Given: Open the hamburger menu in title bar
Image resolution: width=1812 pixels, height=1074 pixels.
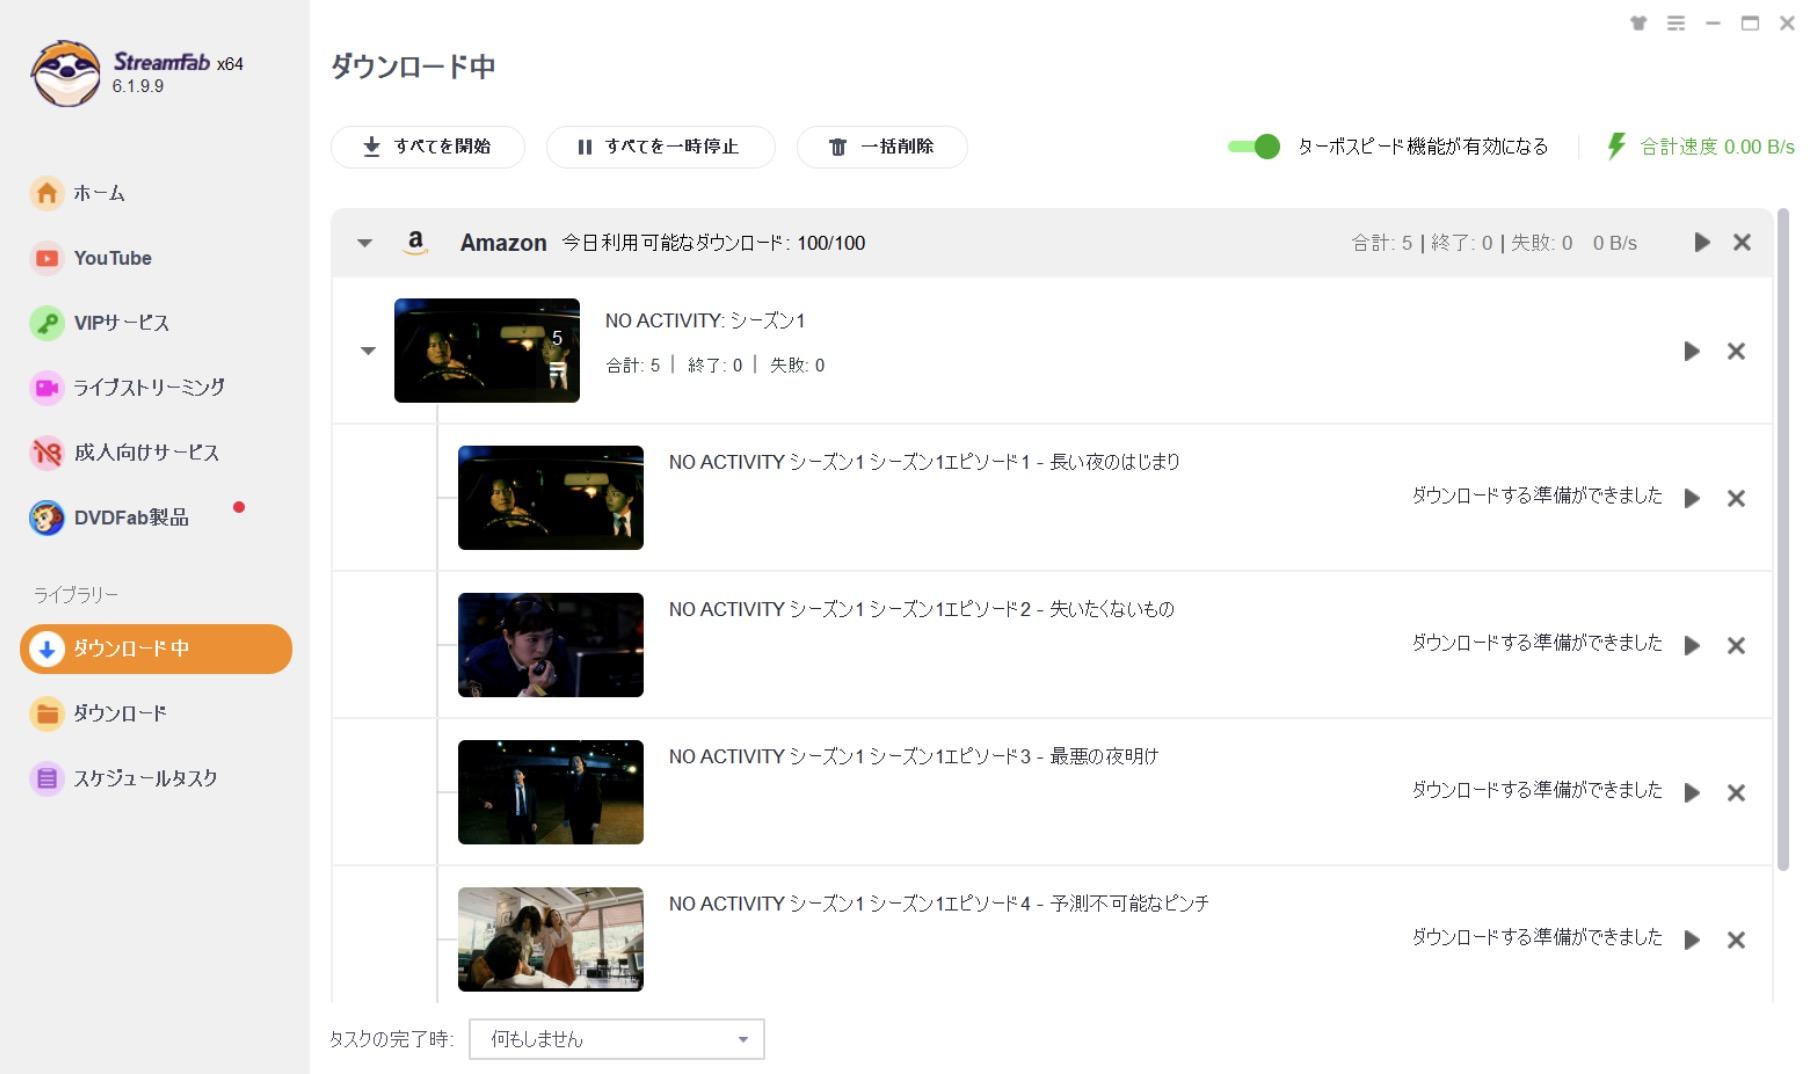Looking at the screenshot, I should click(1676, 23).
